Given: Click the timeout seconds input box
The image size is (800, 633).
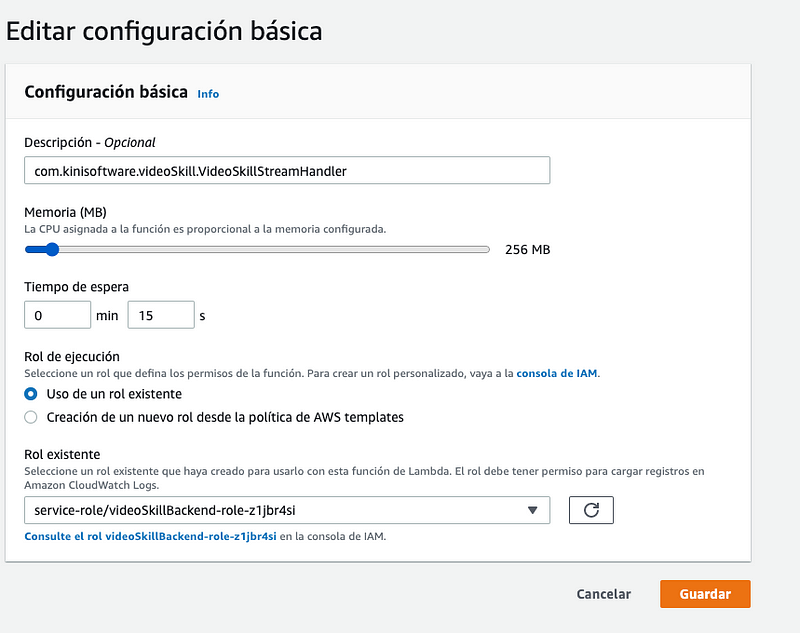Looking at the screenshot, I should point(161,315).
